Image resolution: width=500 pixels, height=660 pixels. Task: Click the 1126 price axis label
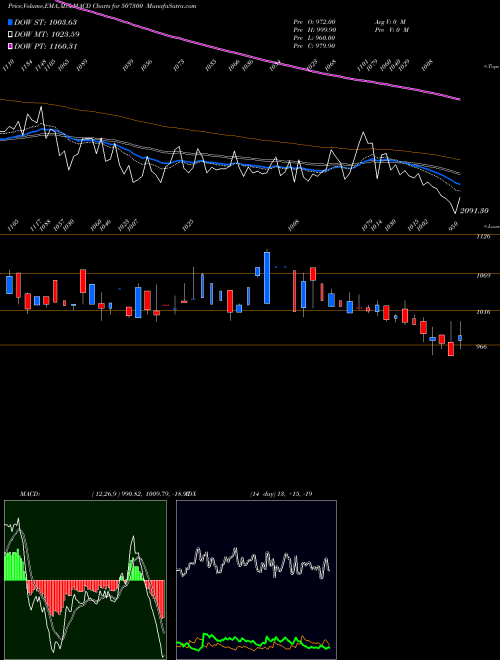484,237
